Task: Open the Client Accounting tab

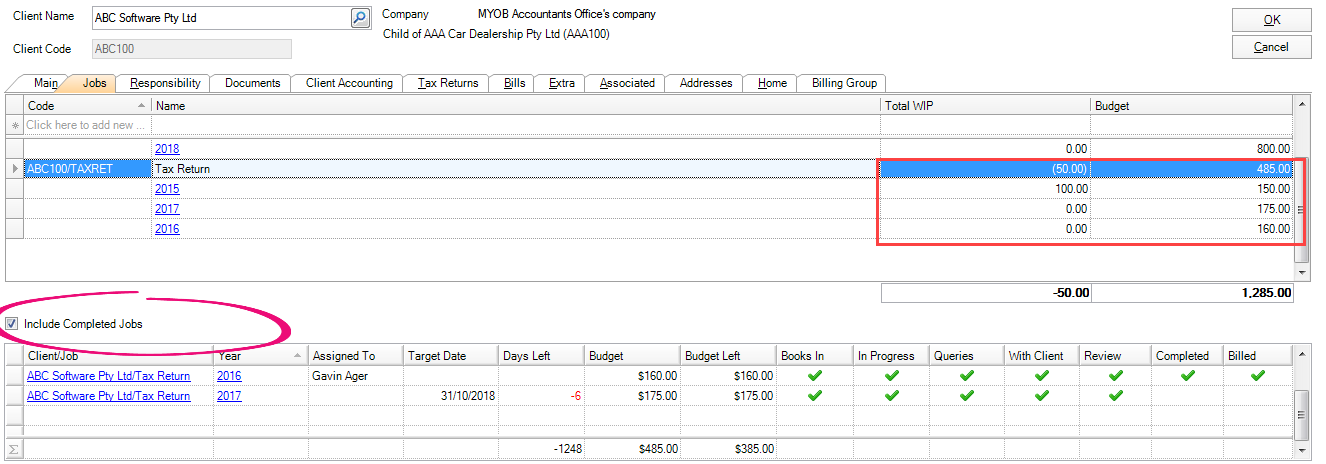Action: (x=349, y=83)
